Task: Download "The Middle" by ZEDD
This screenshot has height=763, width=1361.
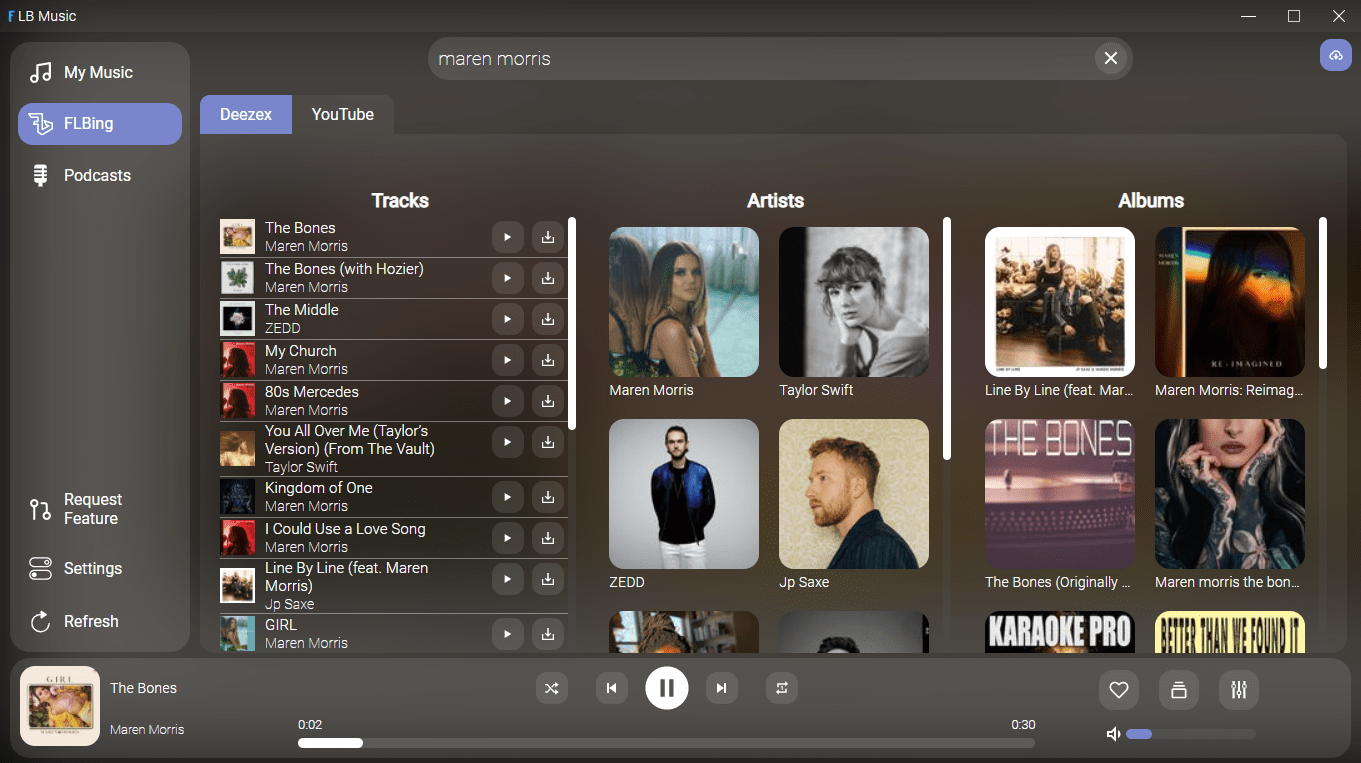Action: (547, 318)
